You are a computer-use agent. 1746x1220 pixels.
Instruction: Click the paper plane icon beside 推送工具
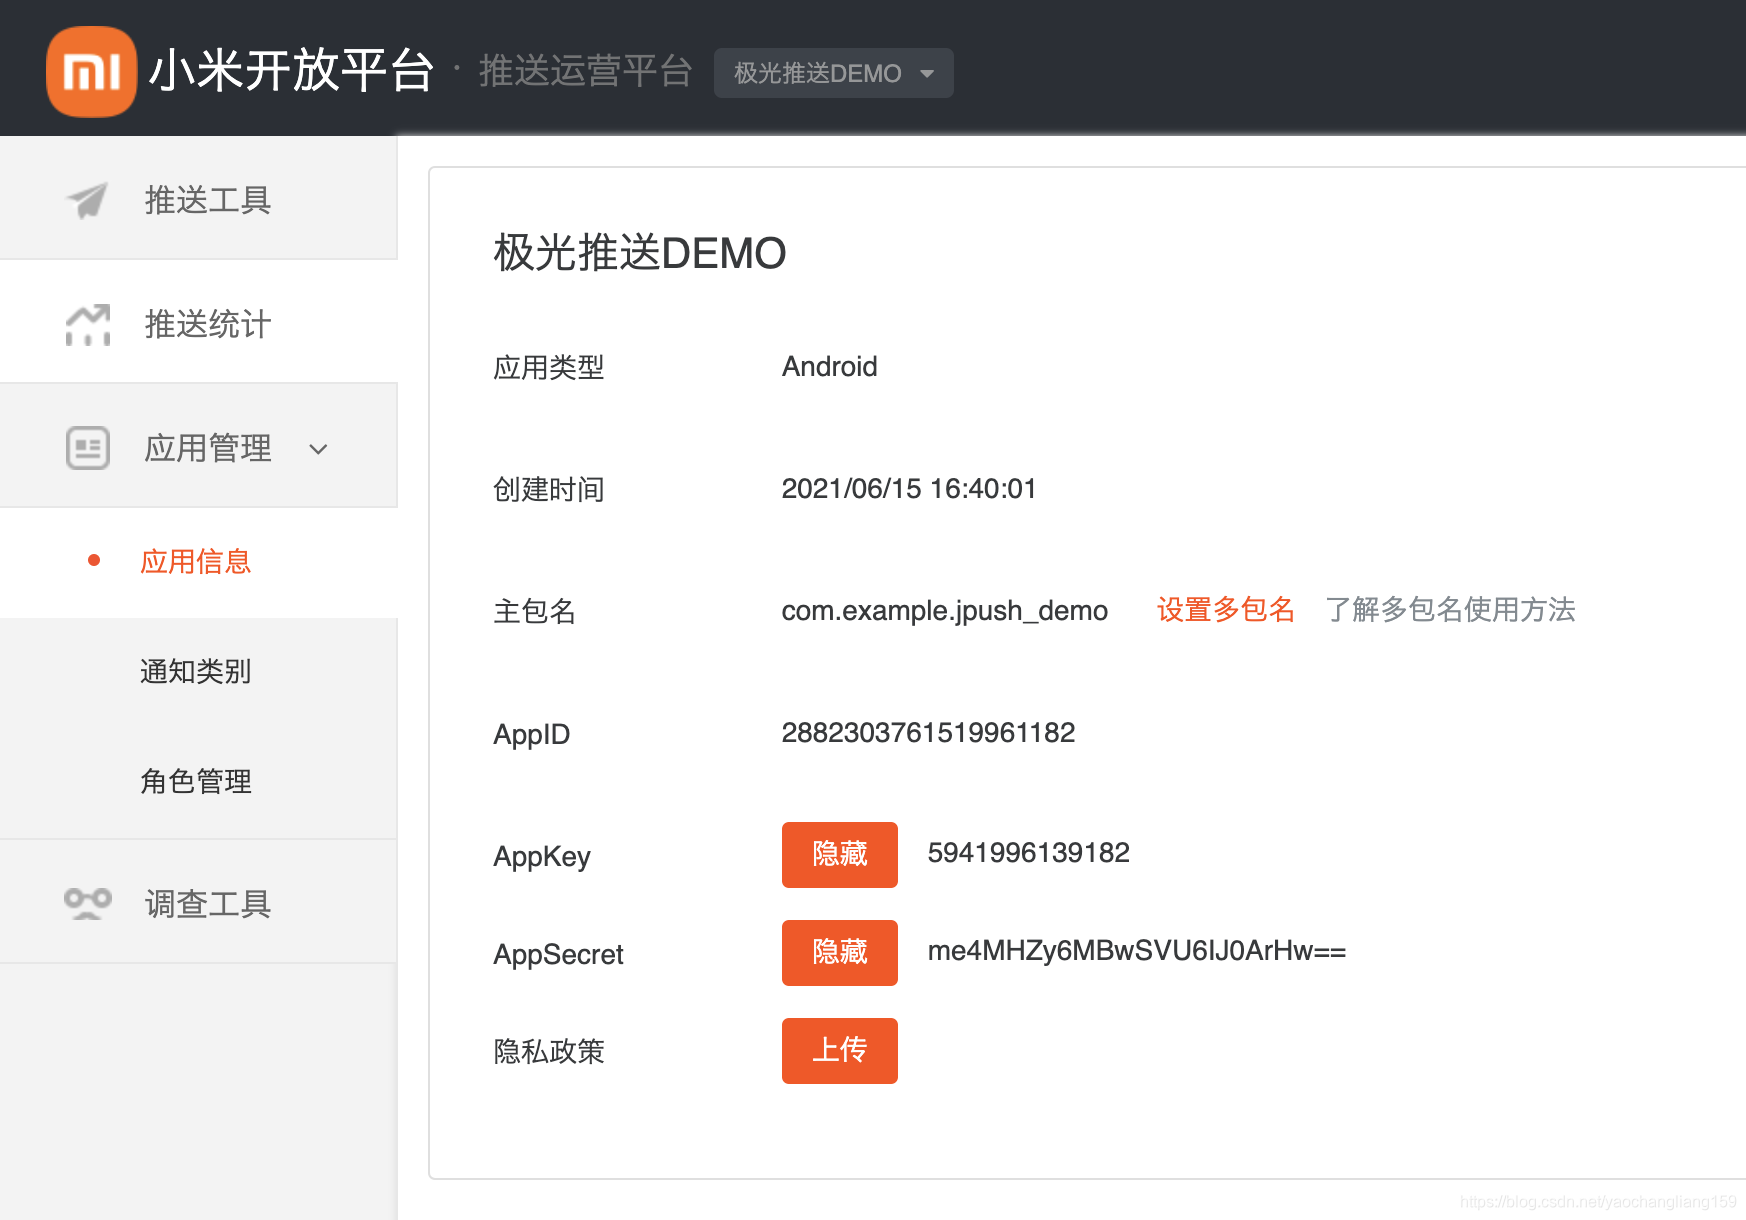tap(87, 200)
